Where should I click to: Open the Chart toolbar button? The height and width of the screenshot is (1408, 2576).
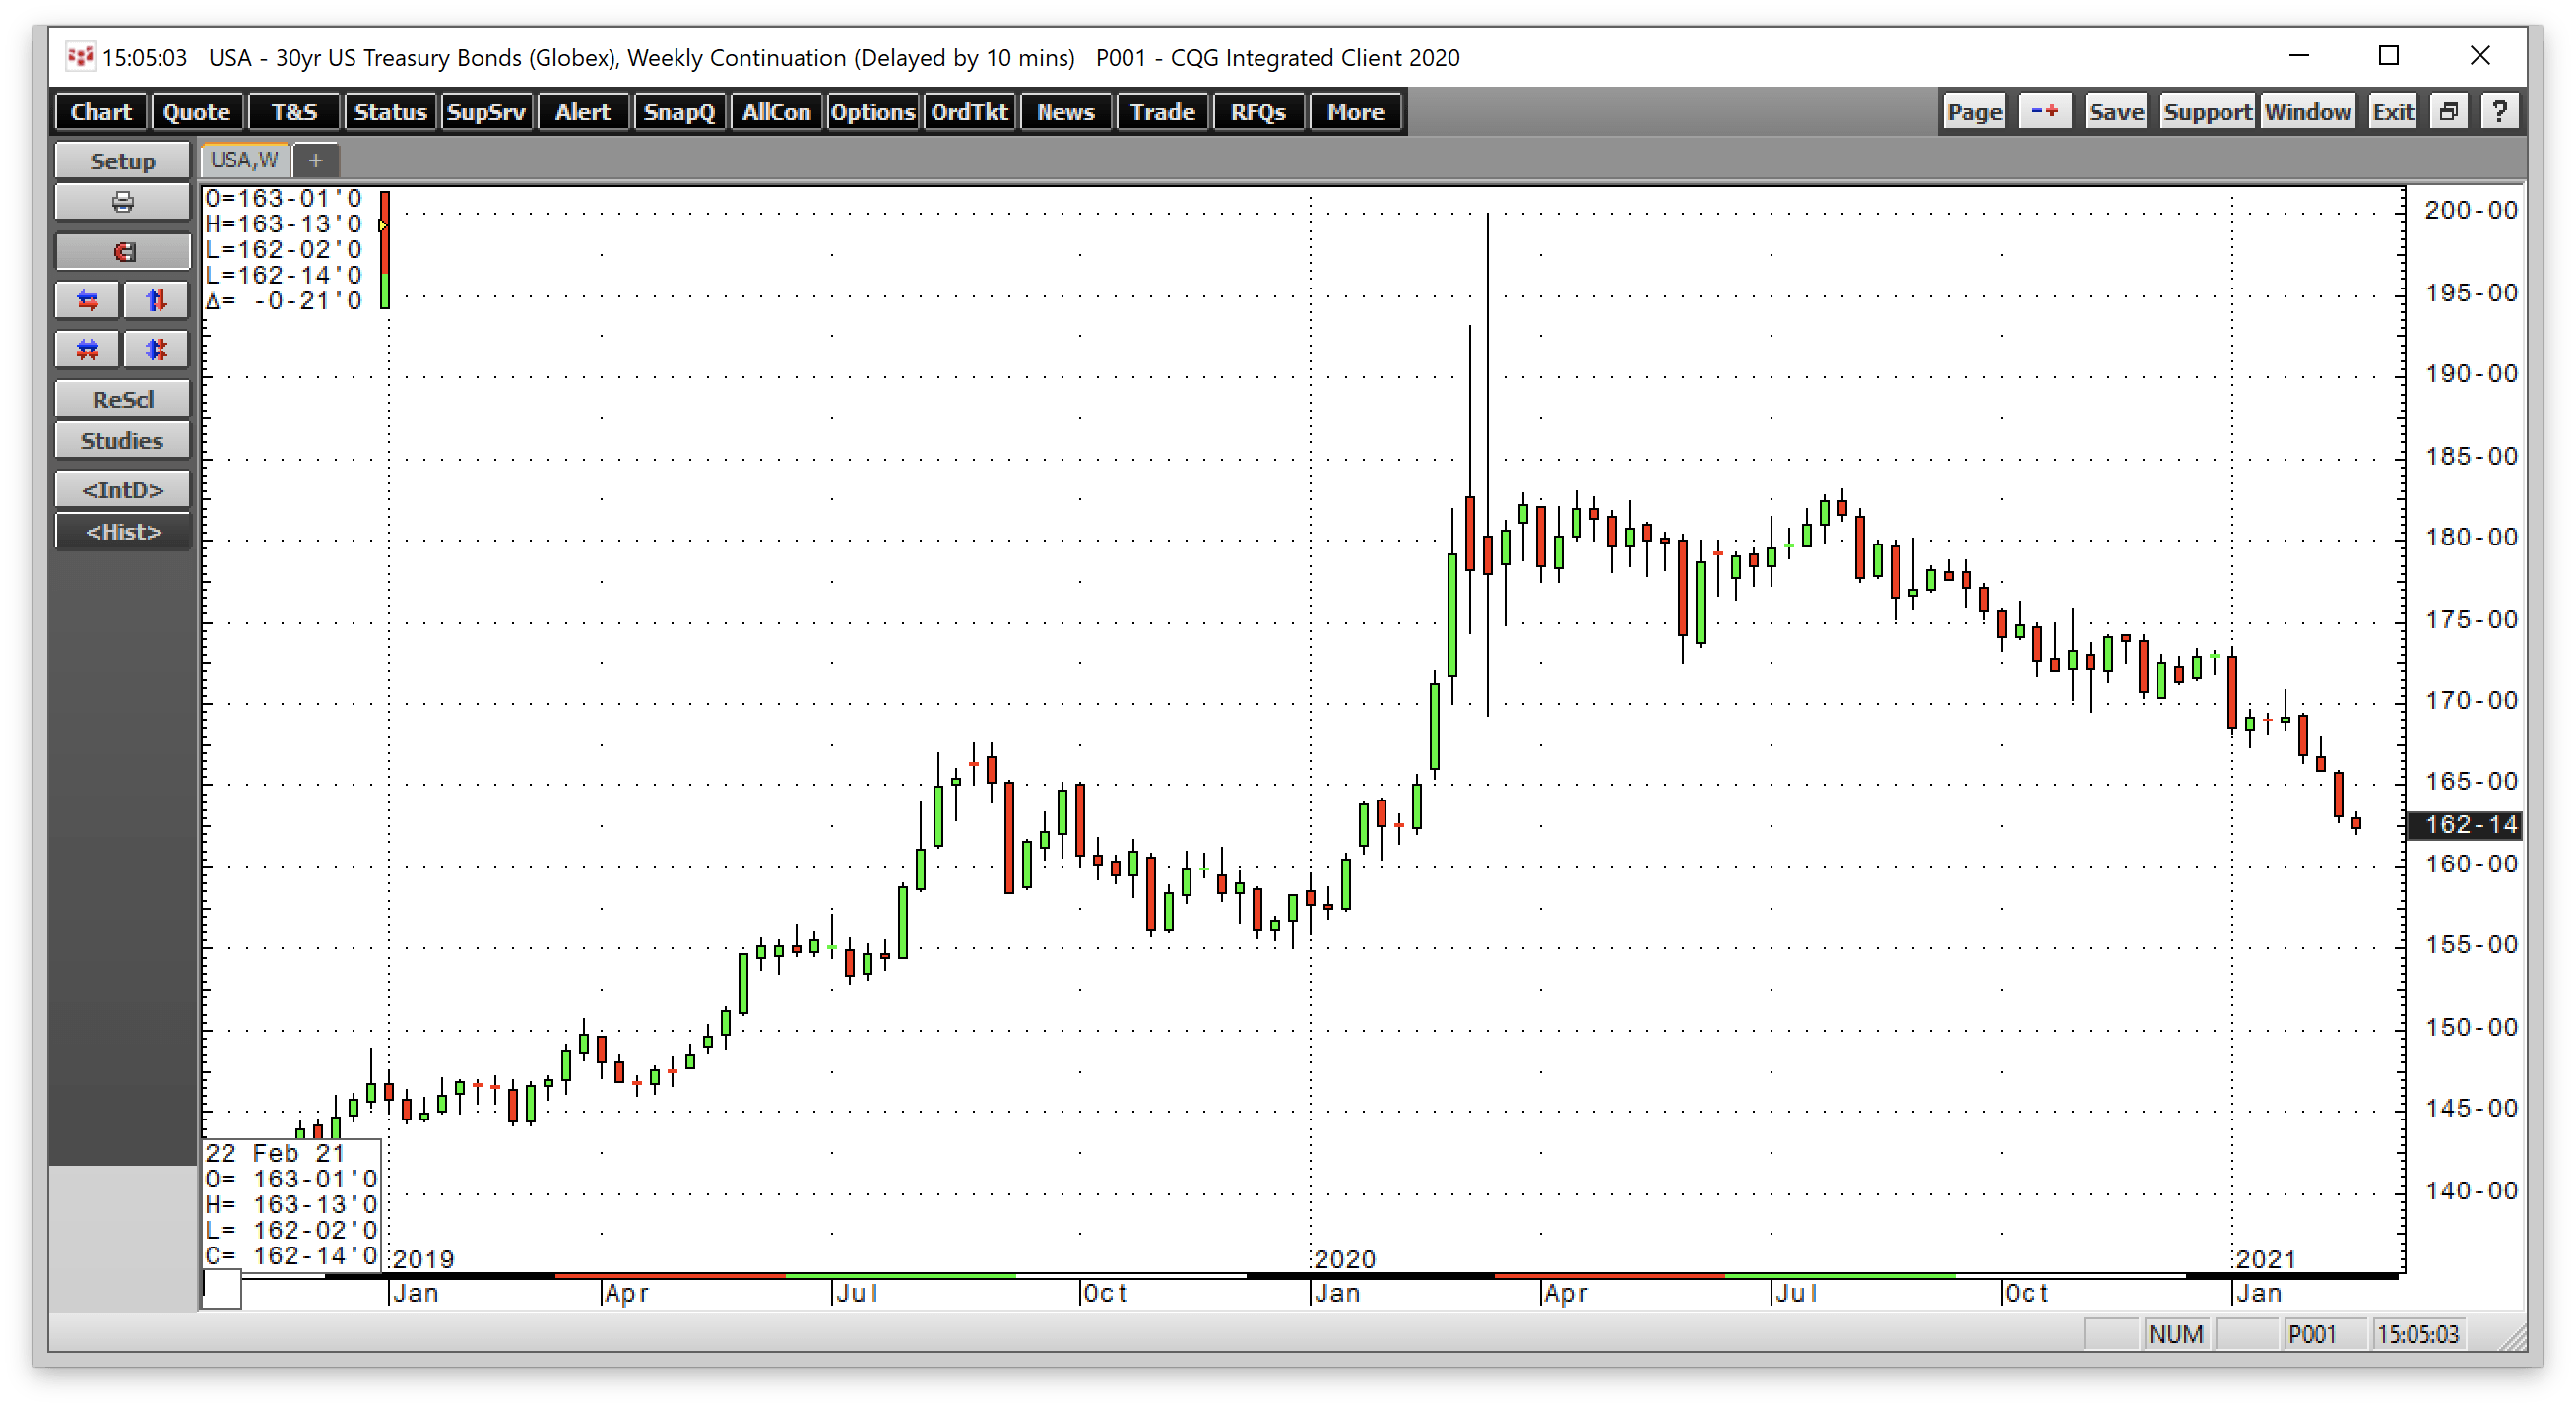pos(101,112)
